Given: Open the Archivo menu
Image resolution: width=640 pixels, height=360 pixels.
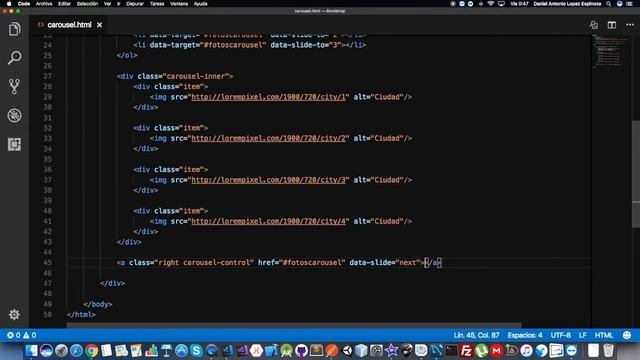Looking at the screenshot, I should pos(44,4).
